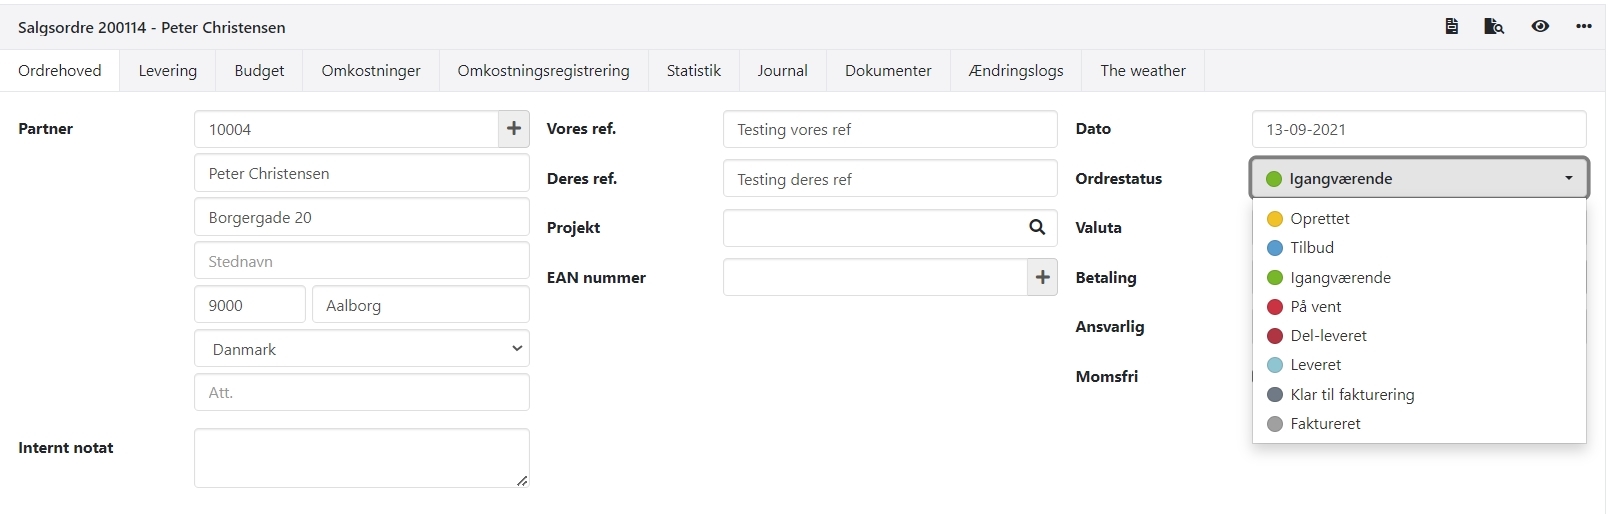This screenshot has width=1611, height=514.
Task: Click the Projekt search magnifier icon
Action: coord(1037,228)
